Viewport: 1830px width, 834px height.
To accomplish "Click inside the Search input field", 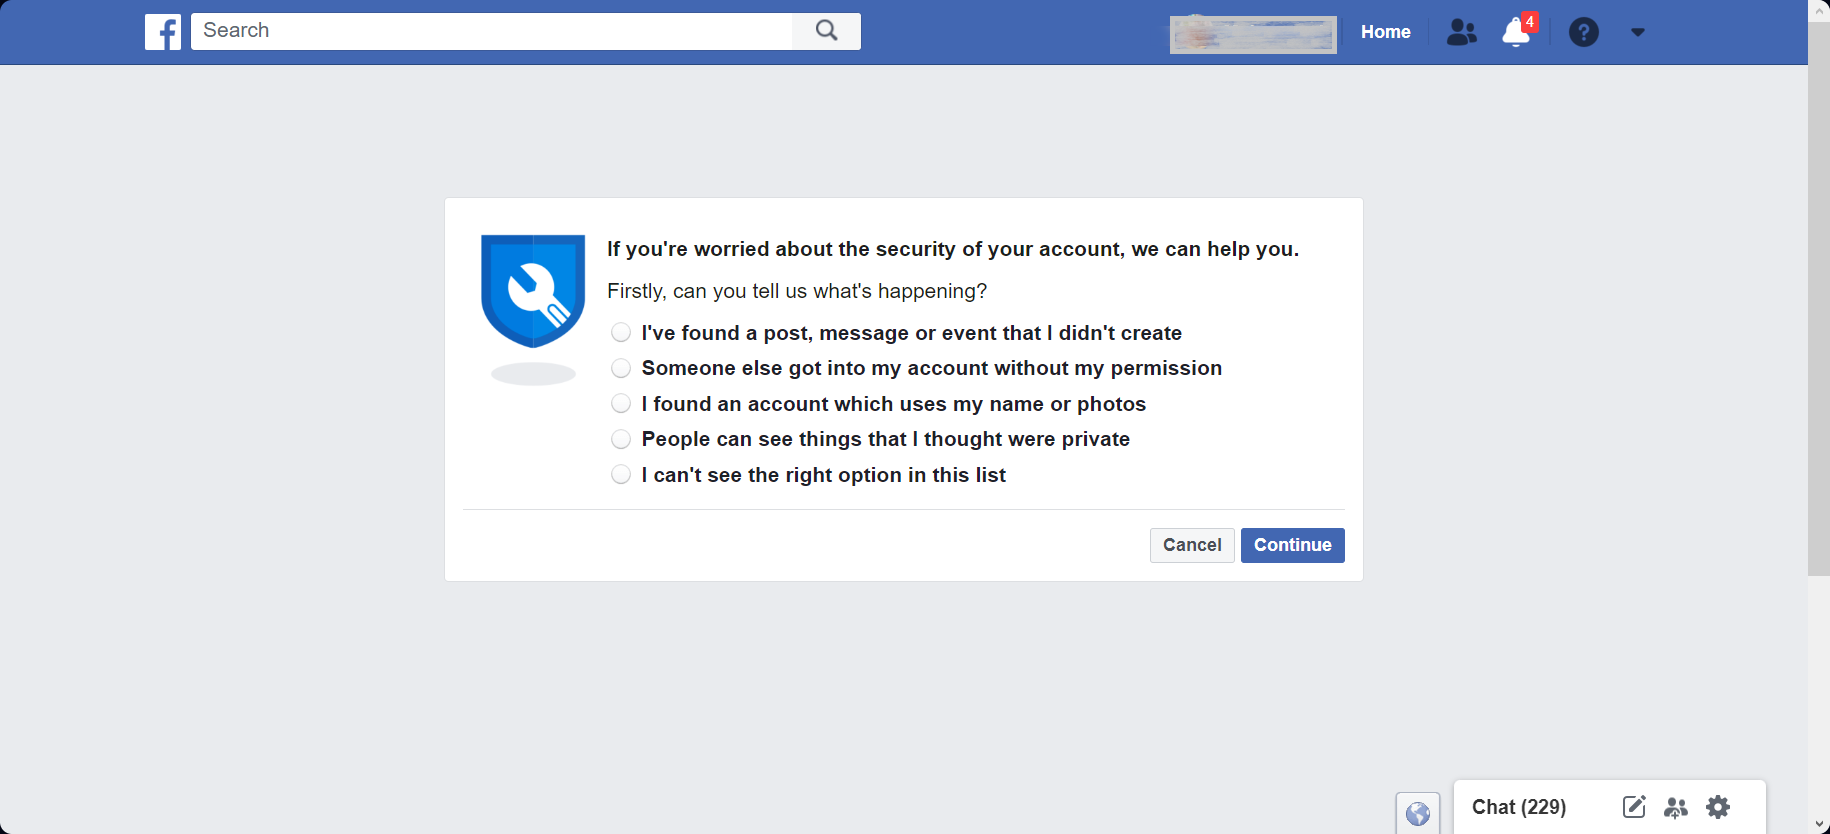I will coord(490,31).
